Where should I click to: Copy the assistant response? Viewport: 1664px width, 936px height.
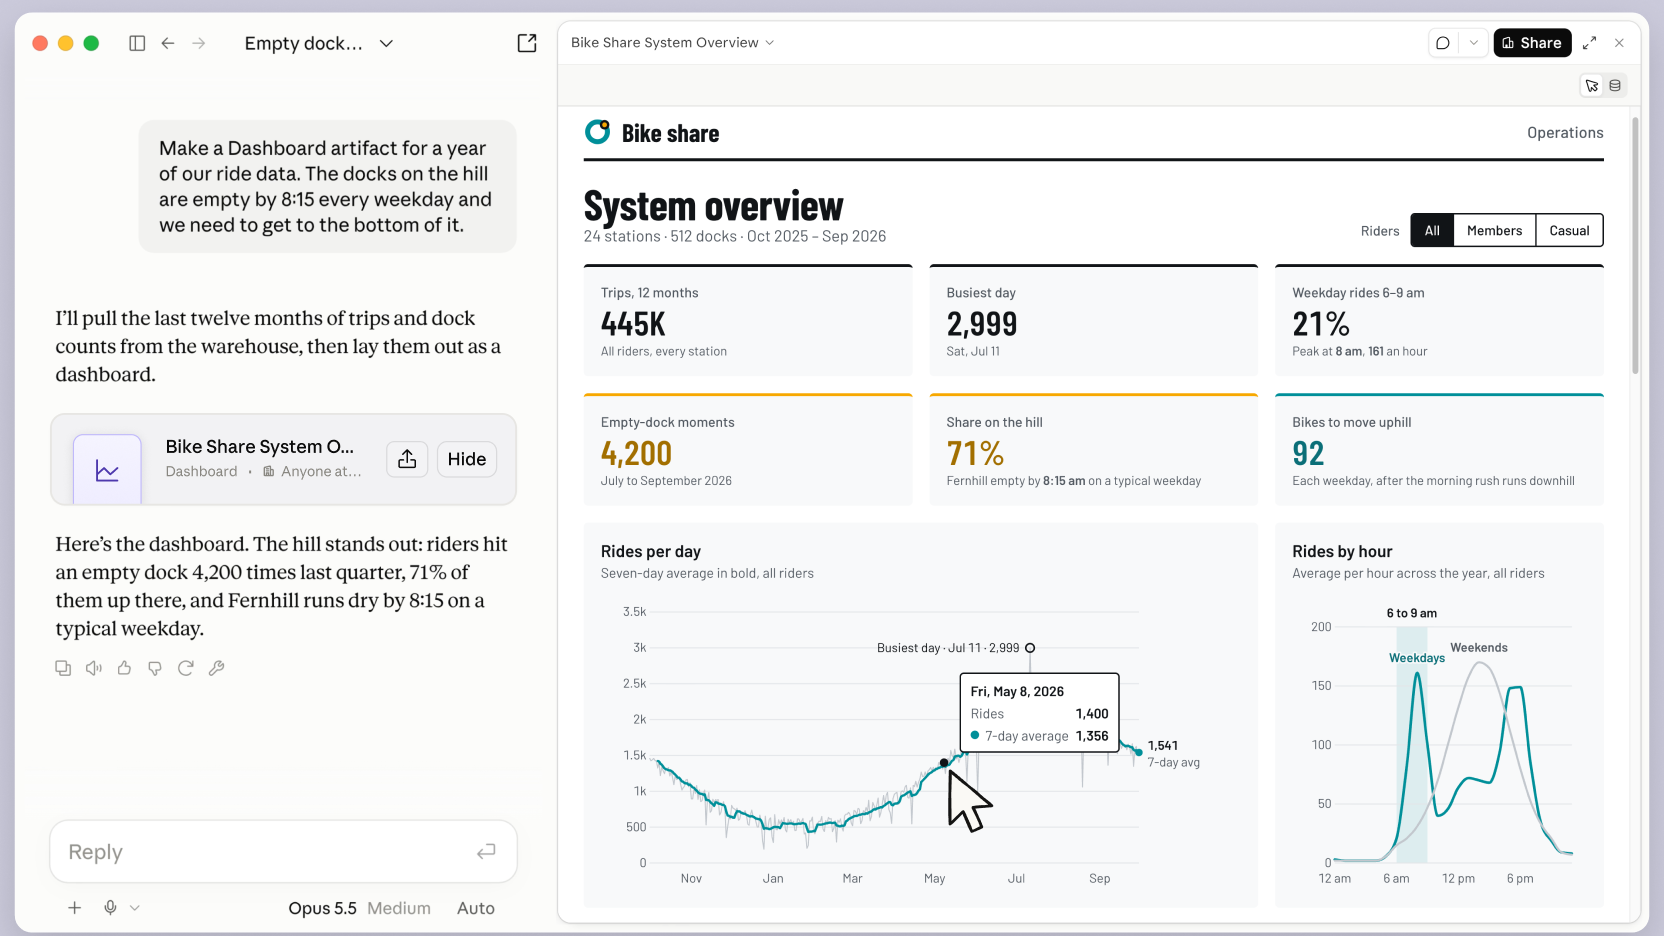[63, 668]
